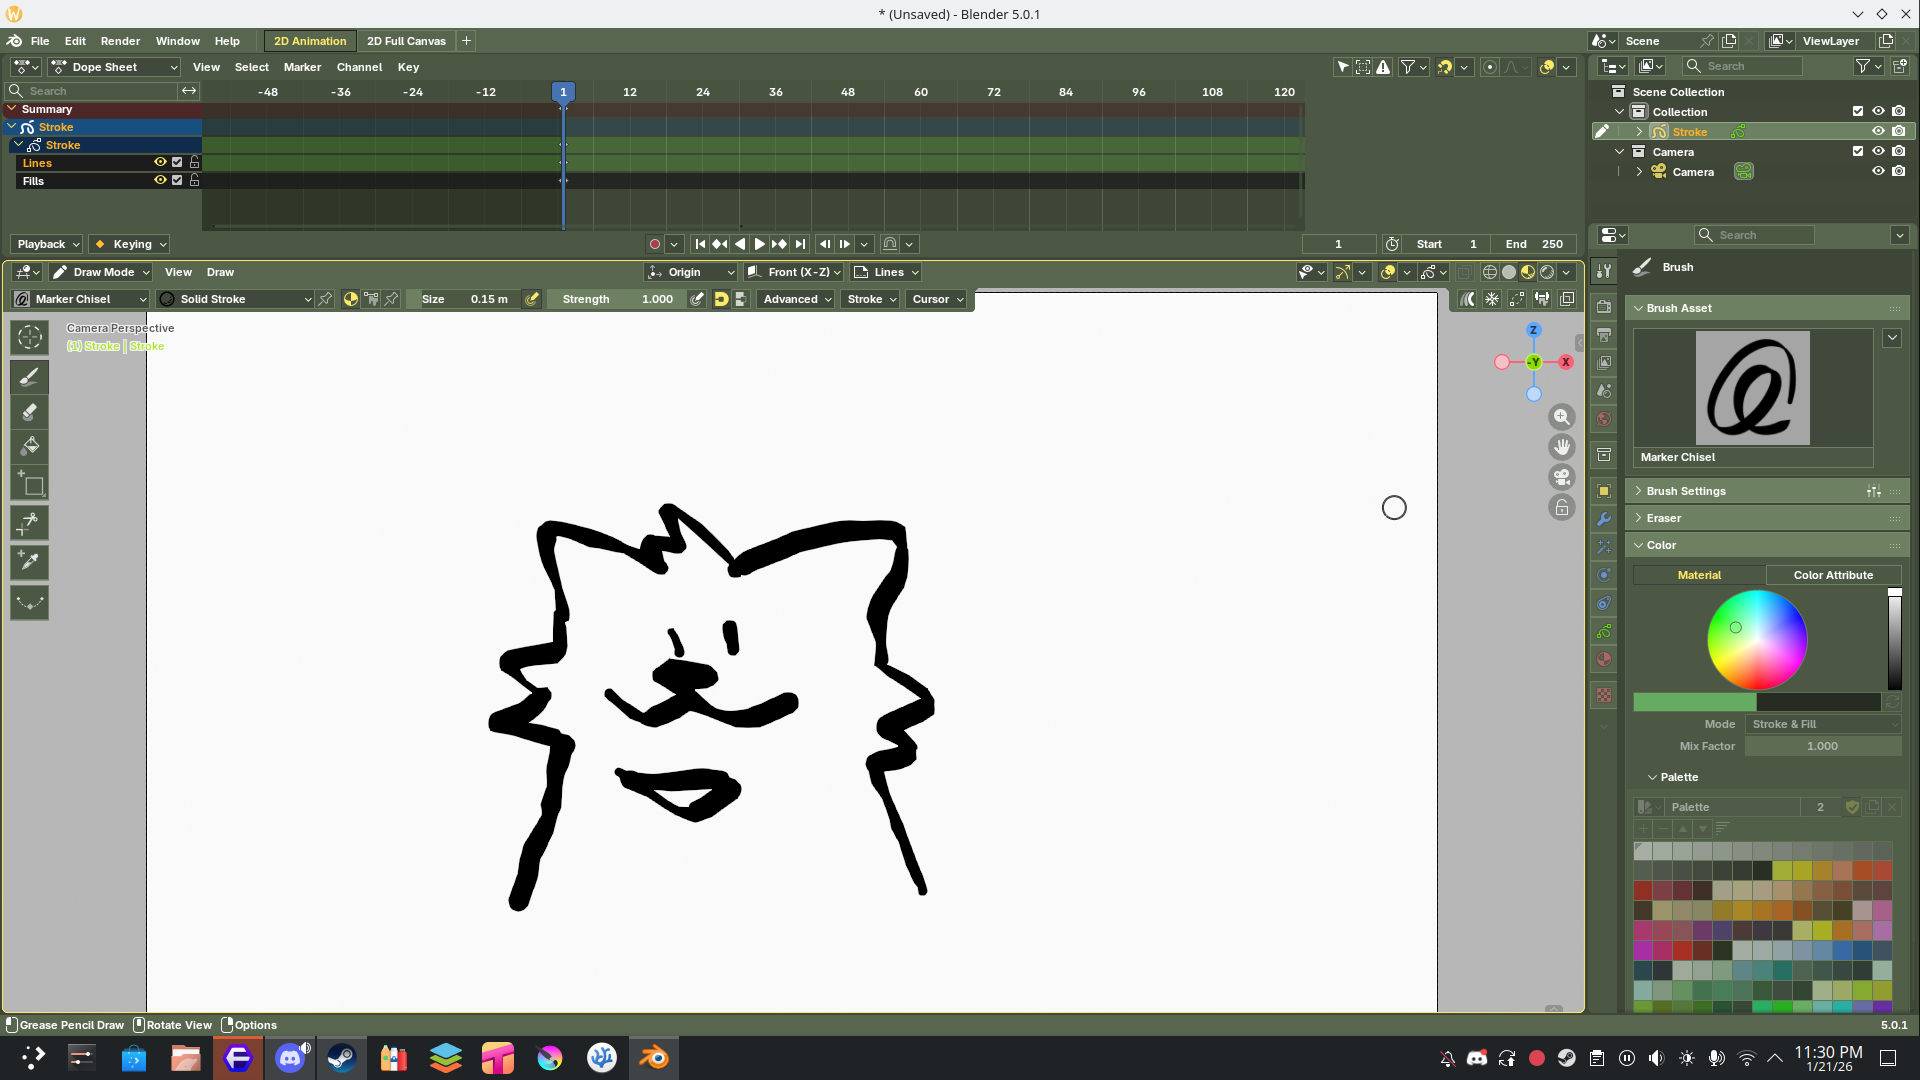The height and width of the screenshot is (1080, 1920).
Task: Toggle Camera collection exclude checkbox
Action: [x=1858, y=152]
